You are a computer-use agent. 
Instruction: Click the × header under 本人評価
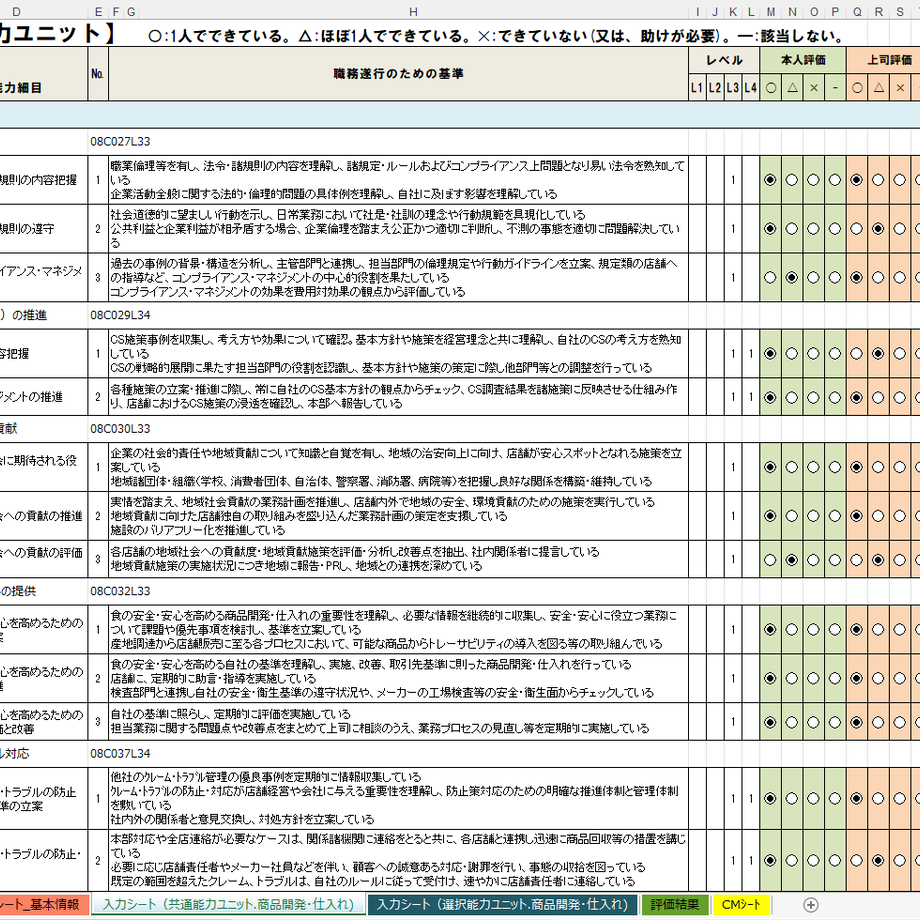813,88
